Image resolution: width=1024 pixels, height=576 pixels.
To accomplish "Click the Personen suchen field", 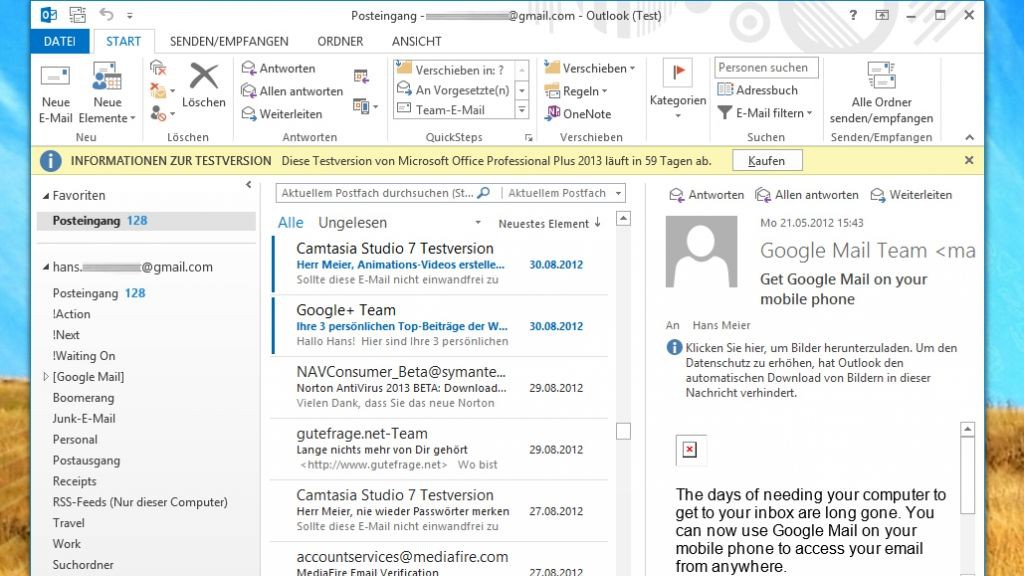I will point(766,68).
